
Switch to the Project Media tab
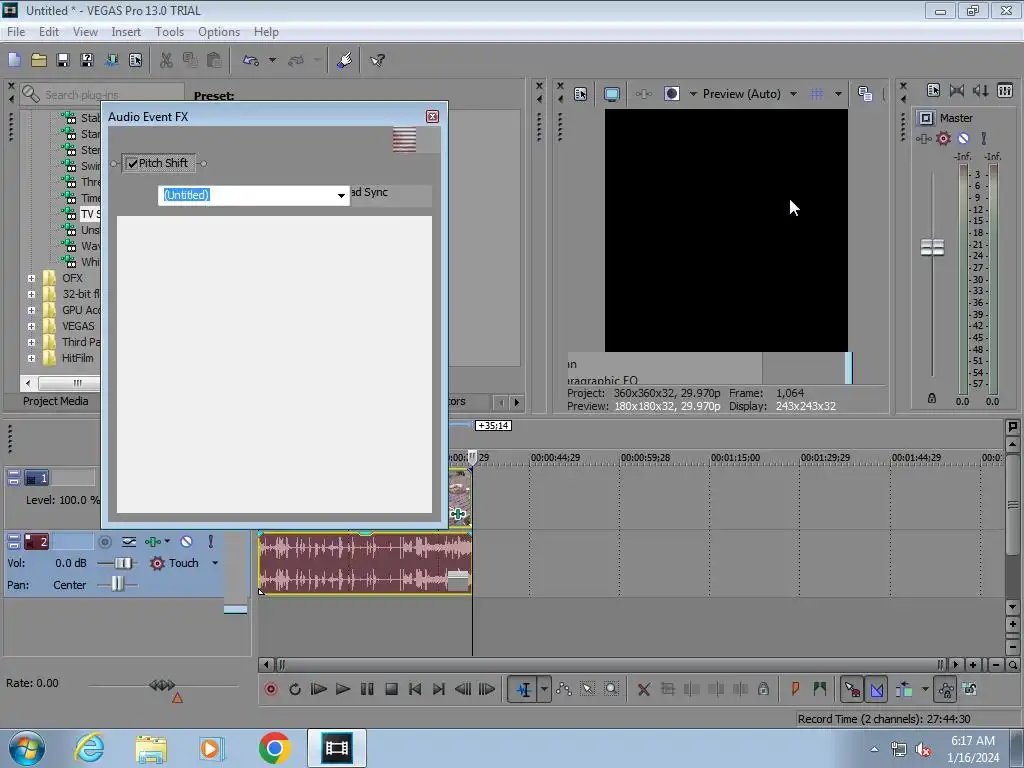click(x=56, y=401)
